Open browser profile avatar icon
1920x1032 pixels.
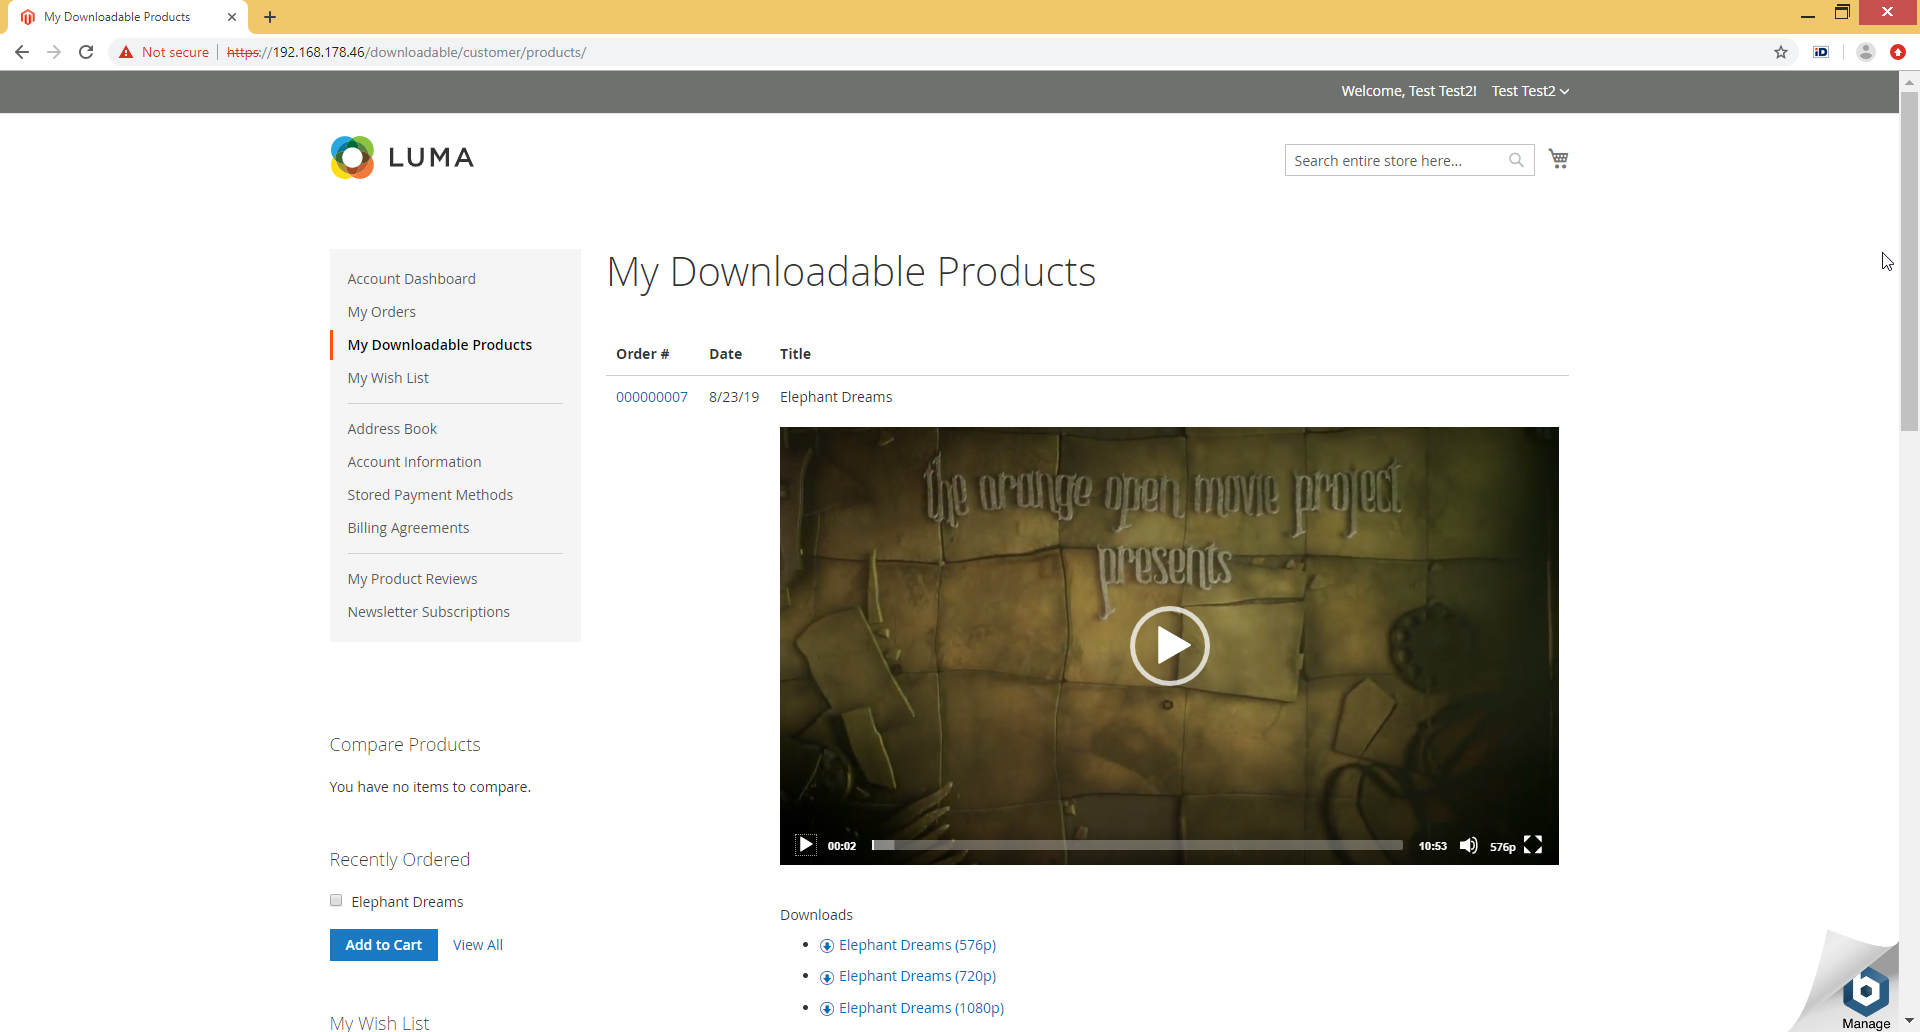pos(1865,52)
